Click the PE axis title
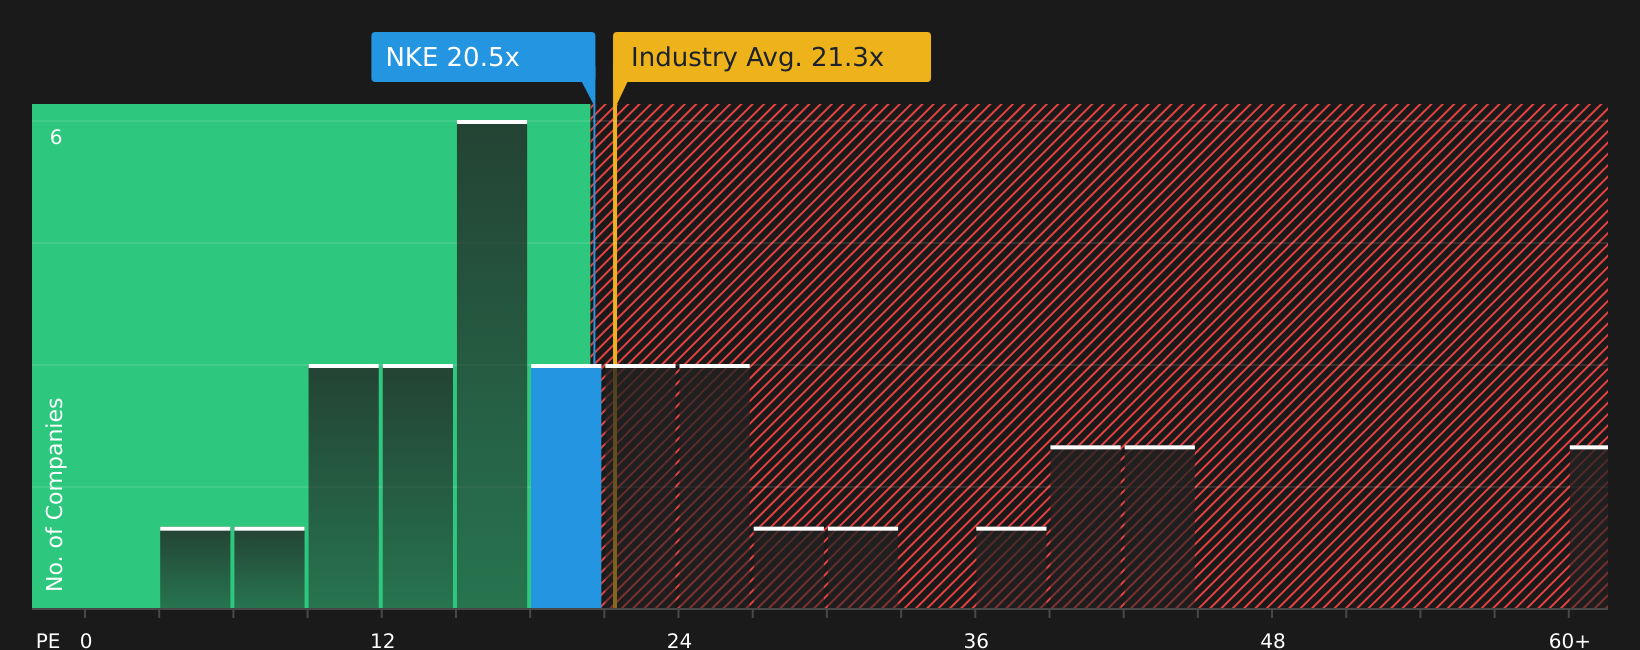This screenshot has height=650, width=1640. (x=48, y=641)
